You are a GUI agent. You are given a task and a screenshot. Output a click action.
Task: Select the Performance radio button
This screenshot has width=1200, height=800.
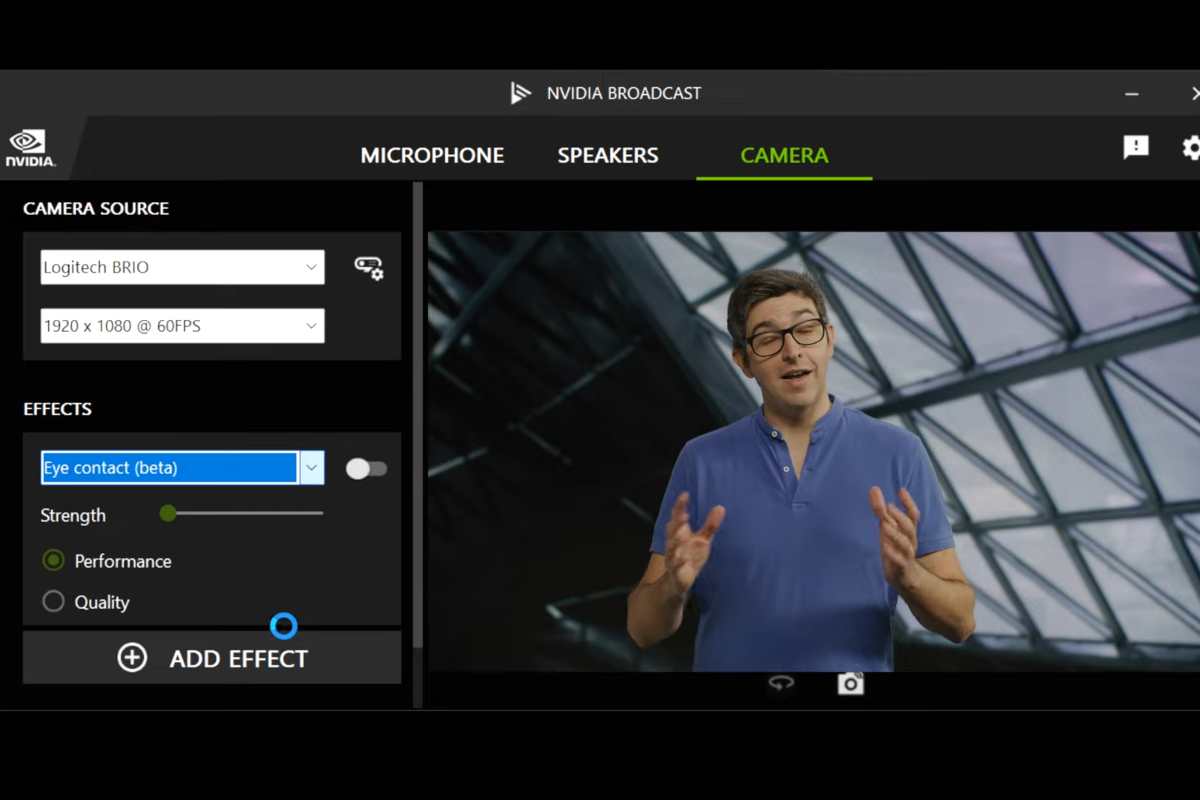(x=54, y=561)
